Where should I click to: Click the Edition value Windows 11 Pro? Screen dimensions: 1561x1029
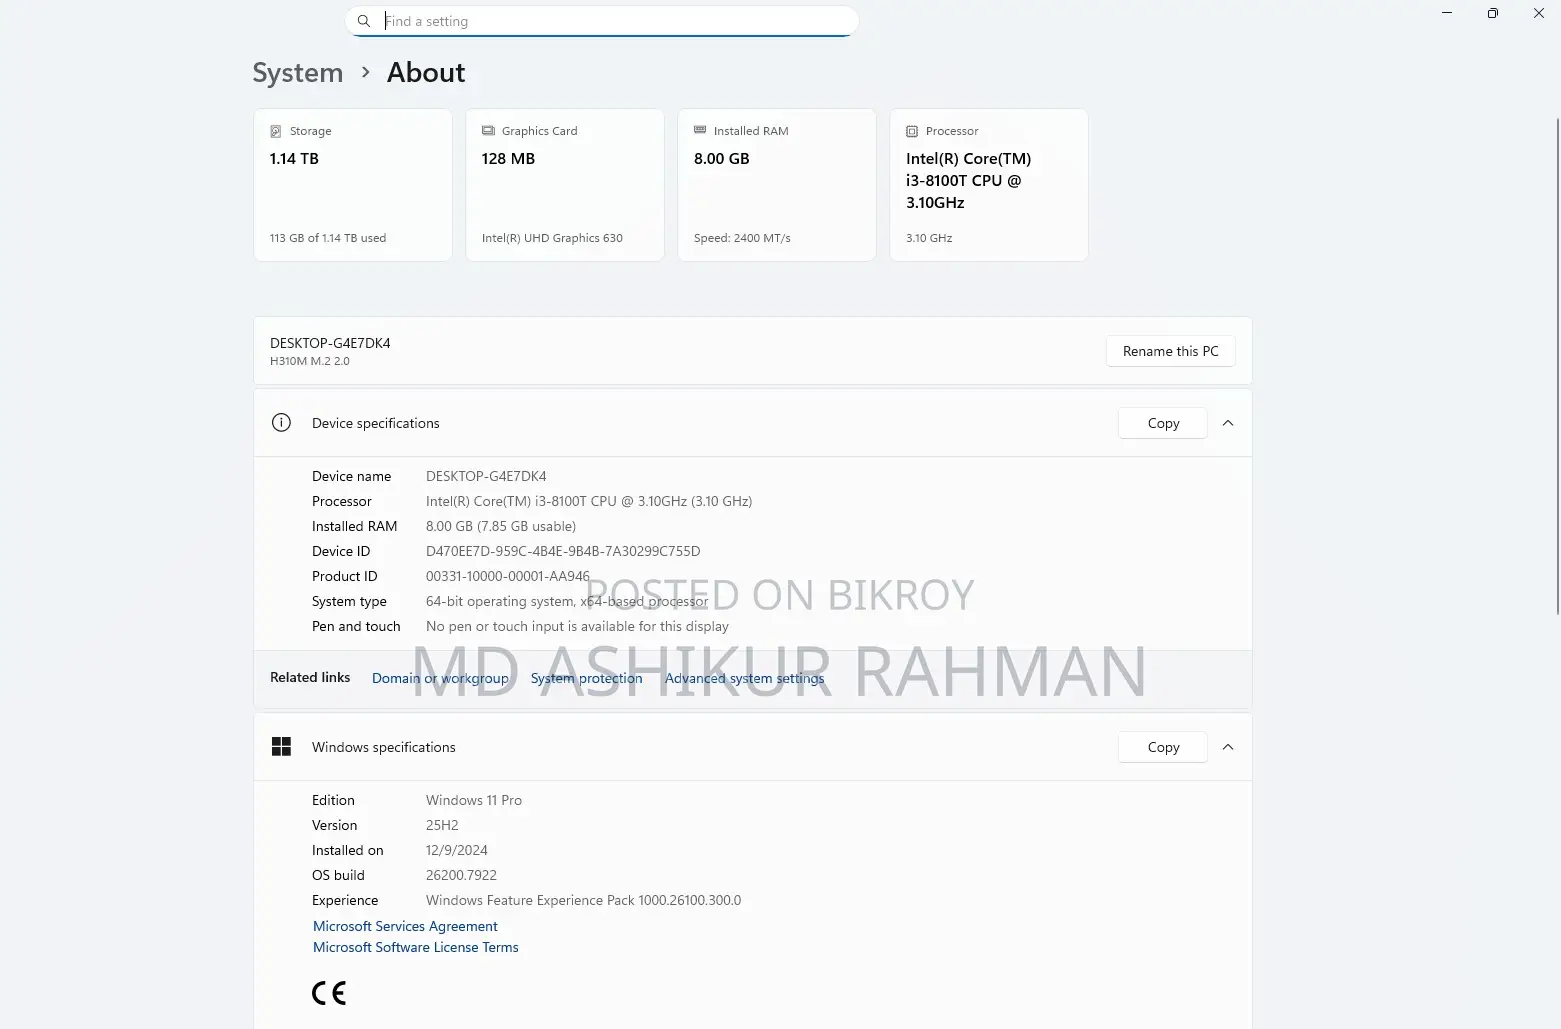tap(474, 800)
